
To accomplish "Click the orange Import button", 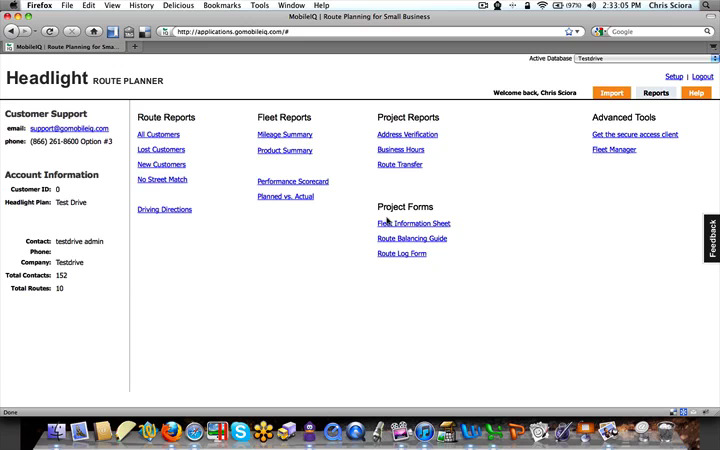I will click(x=611, y=93).
